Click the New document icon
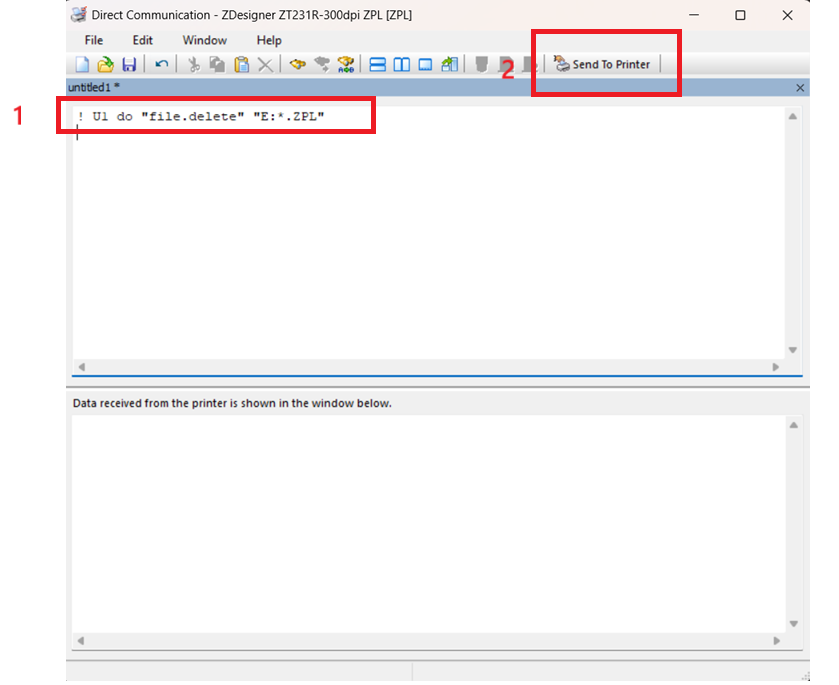This screenshot has height=685, width=839. [x=82, y=64]
